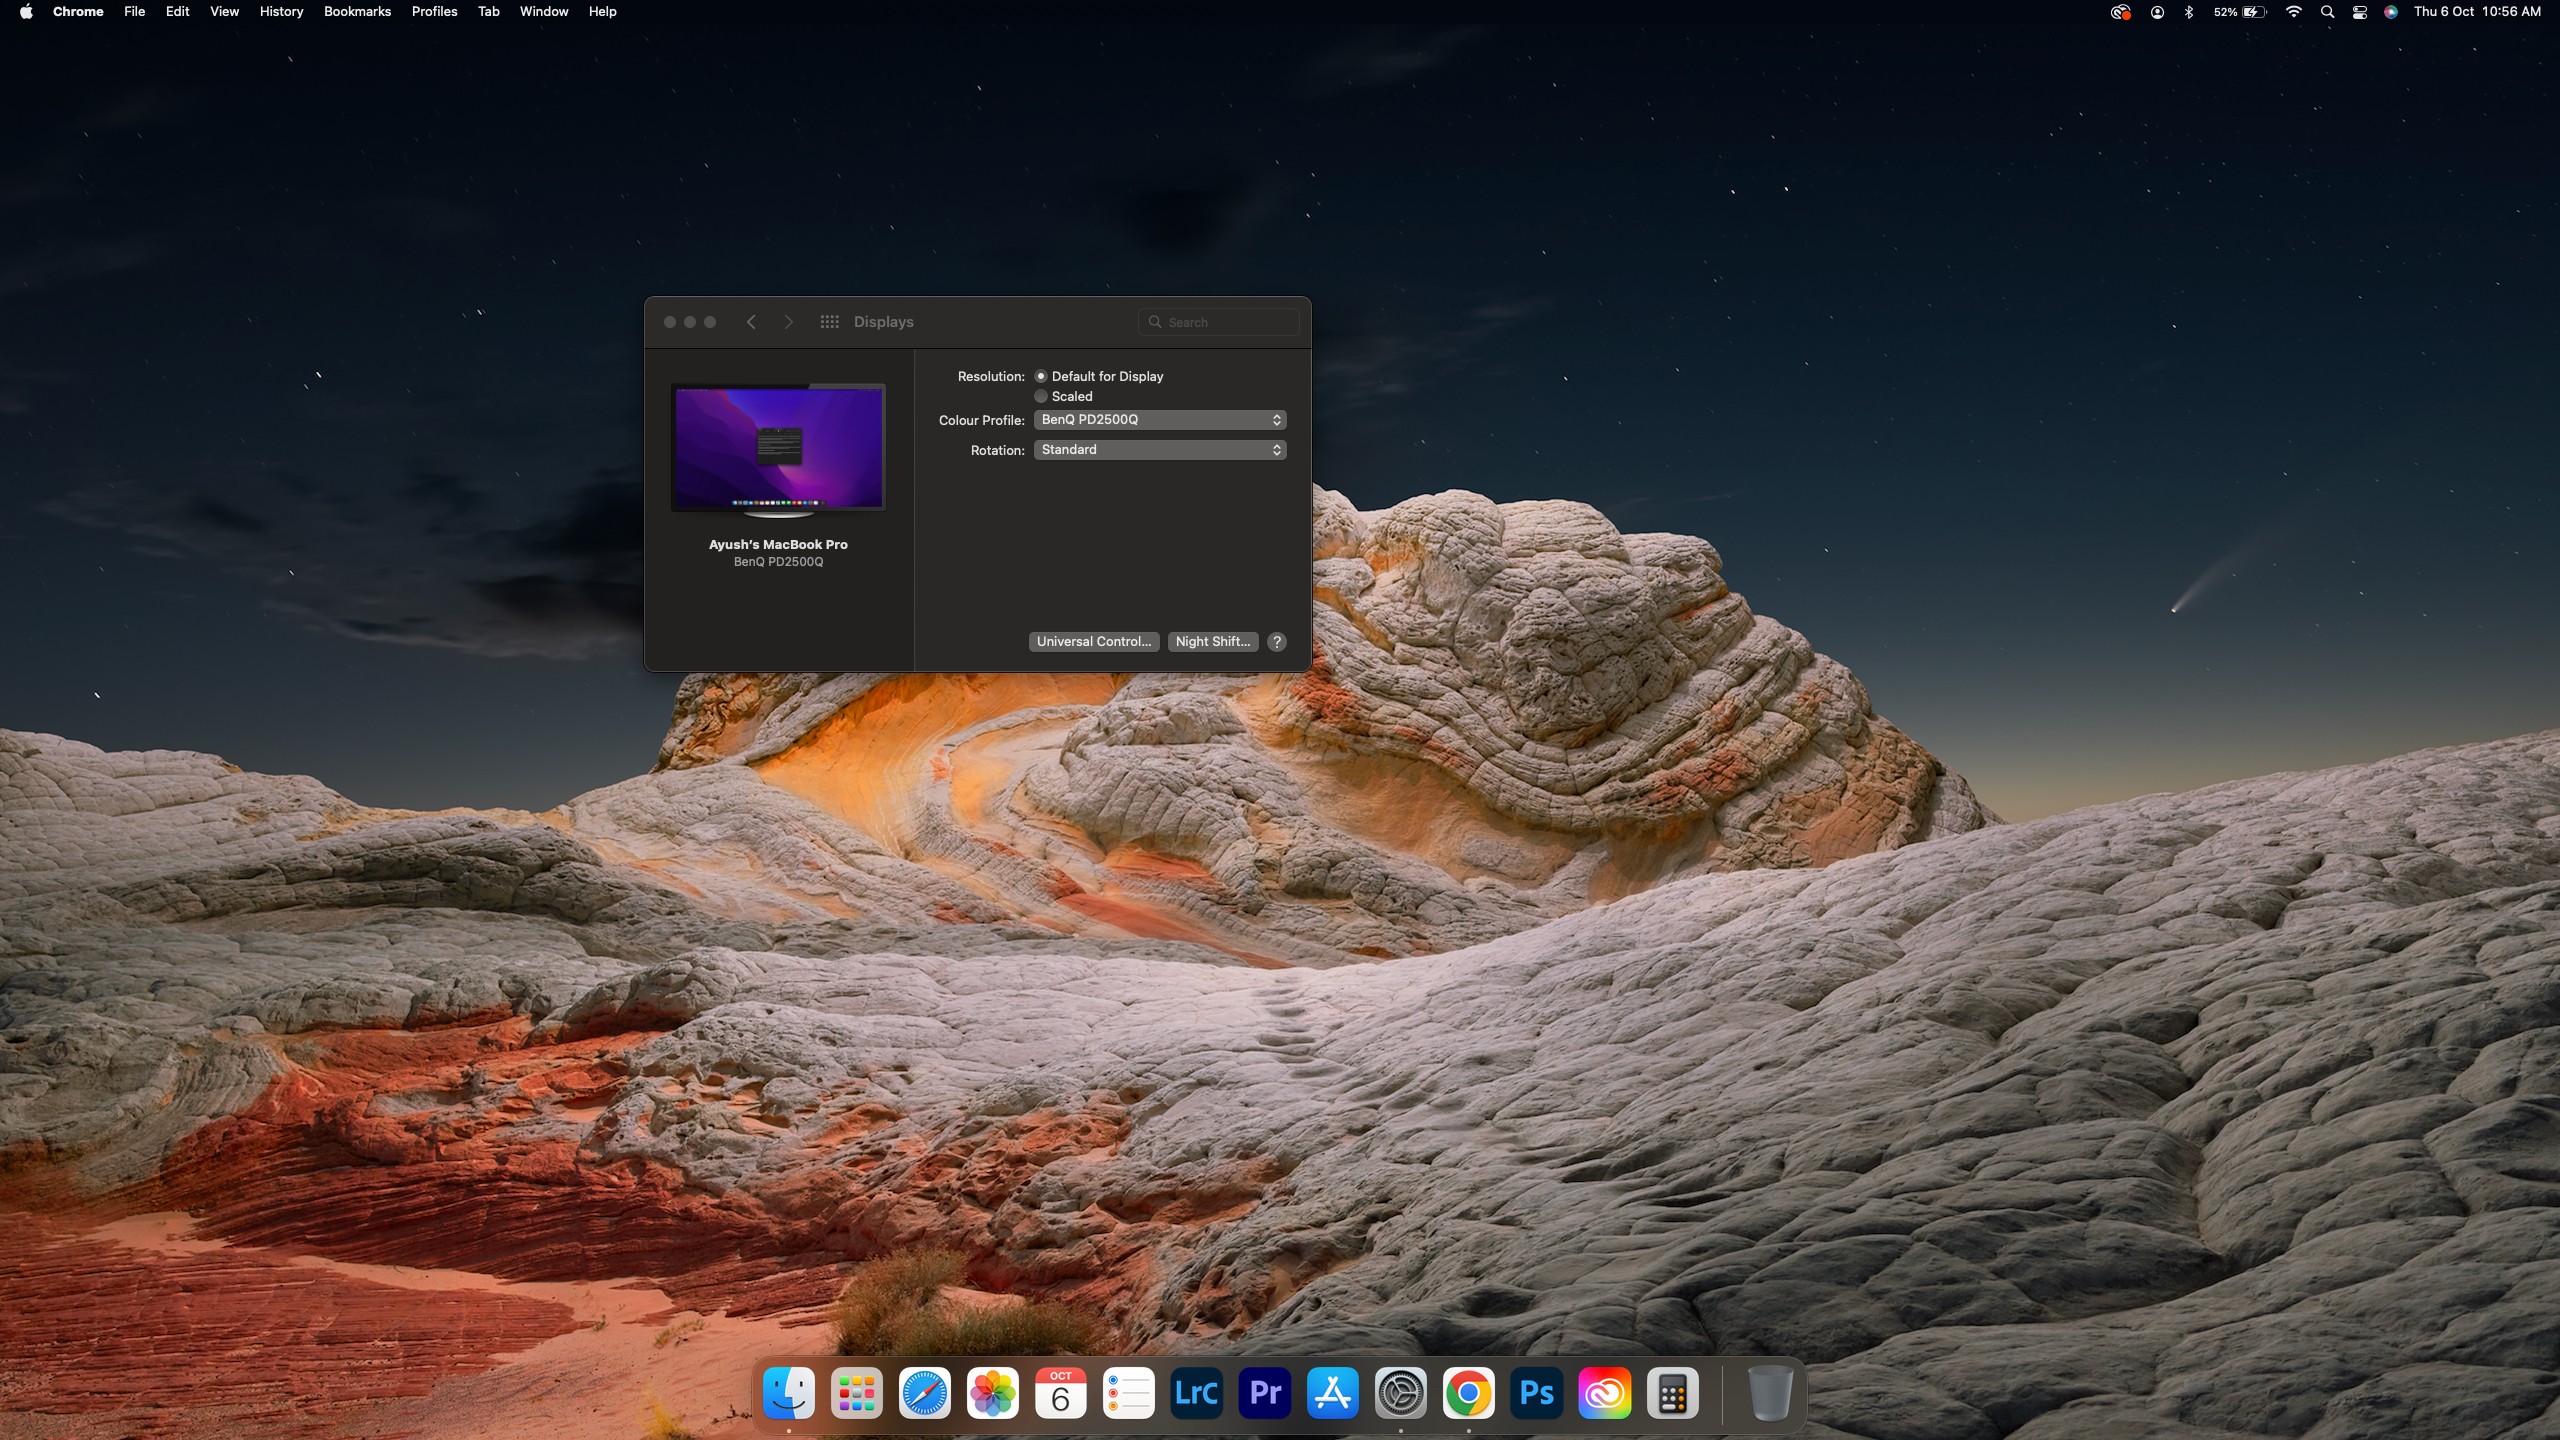The image size is (2560, 1440).
Task: Open the Profiles menu
Action: 434,12
